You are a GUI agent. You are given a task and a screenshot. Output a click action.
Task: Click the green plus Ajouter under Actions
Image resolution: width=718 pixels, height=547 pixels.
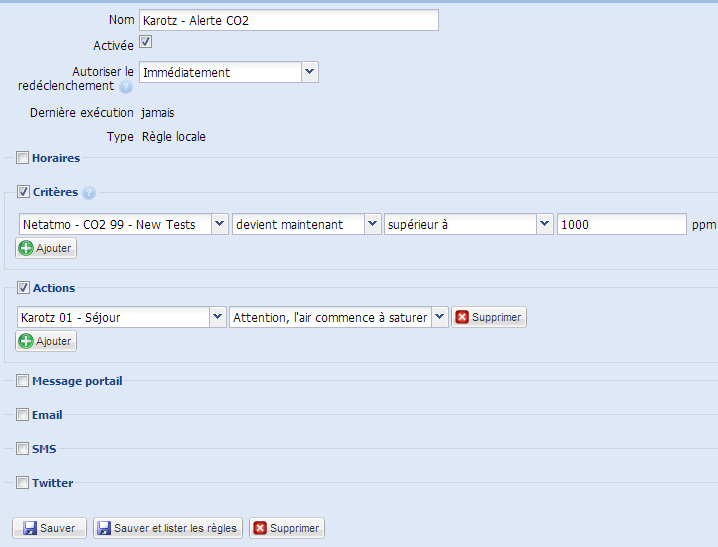click(x=46, y=341)
